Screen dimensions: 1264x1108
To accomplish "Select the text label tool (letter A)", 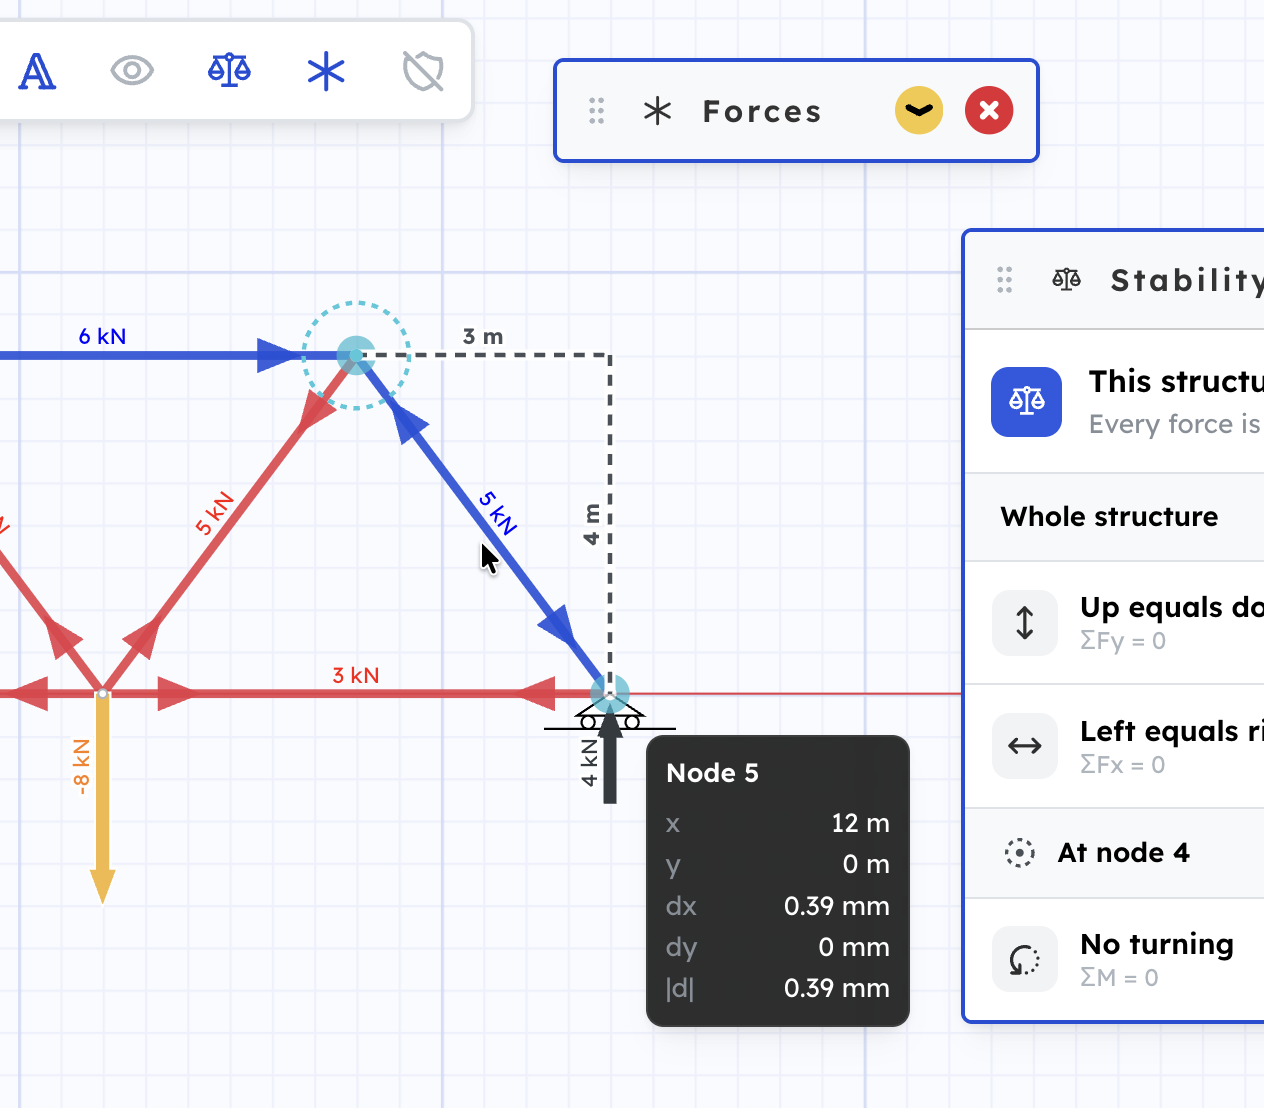I will point(37,72).
